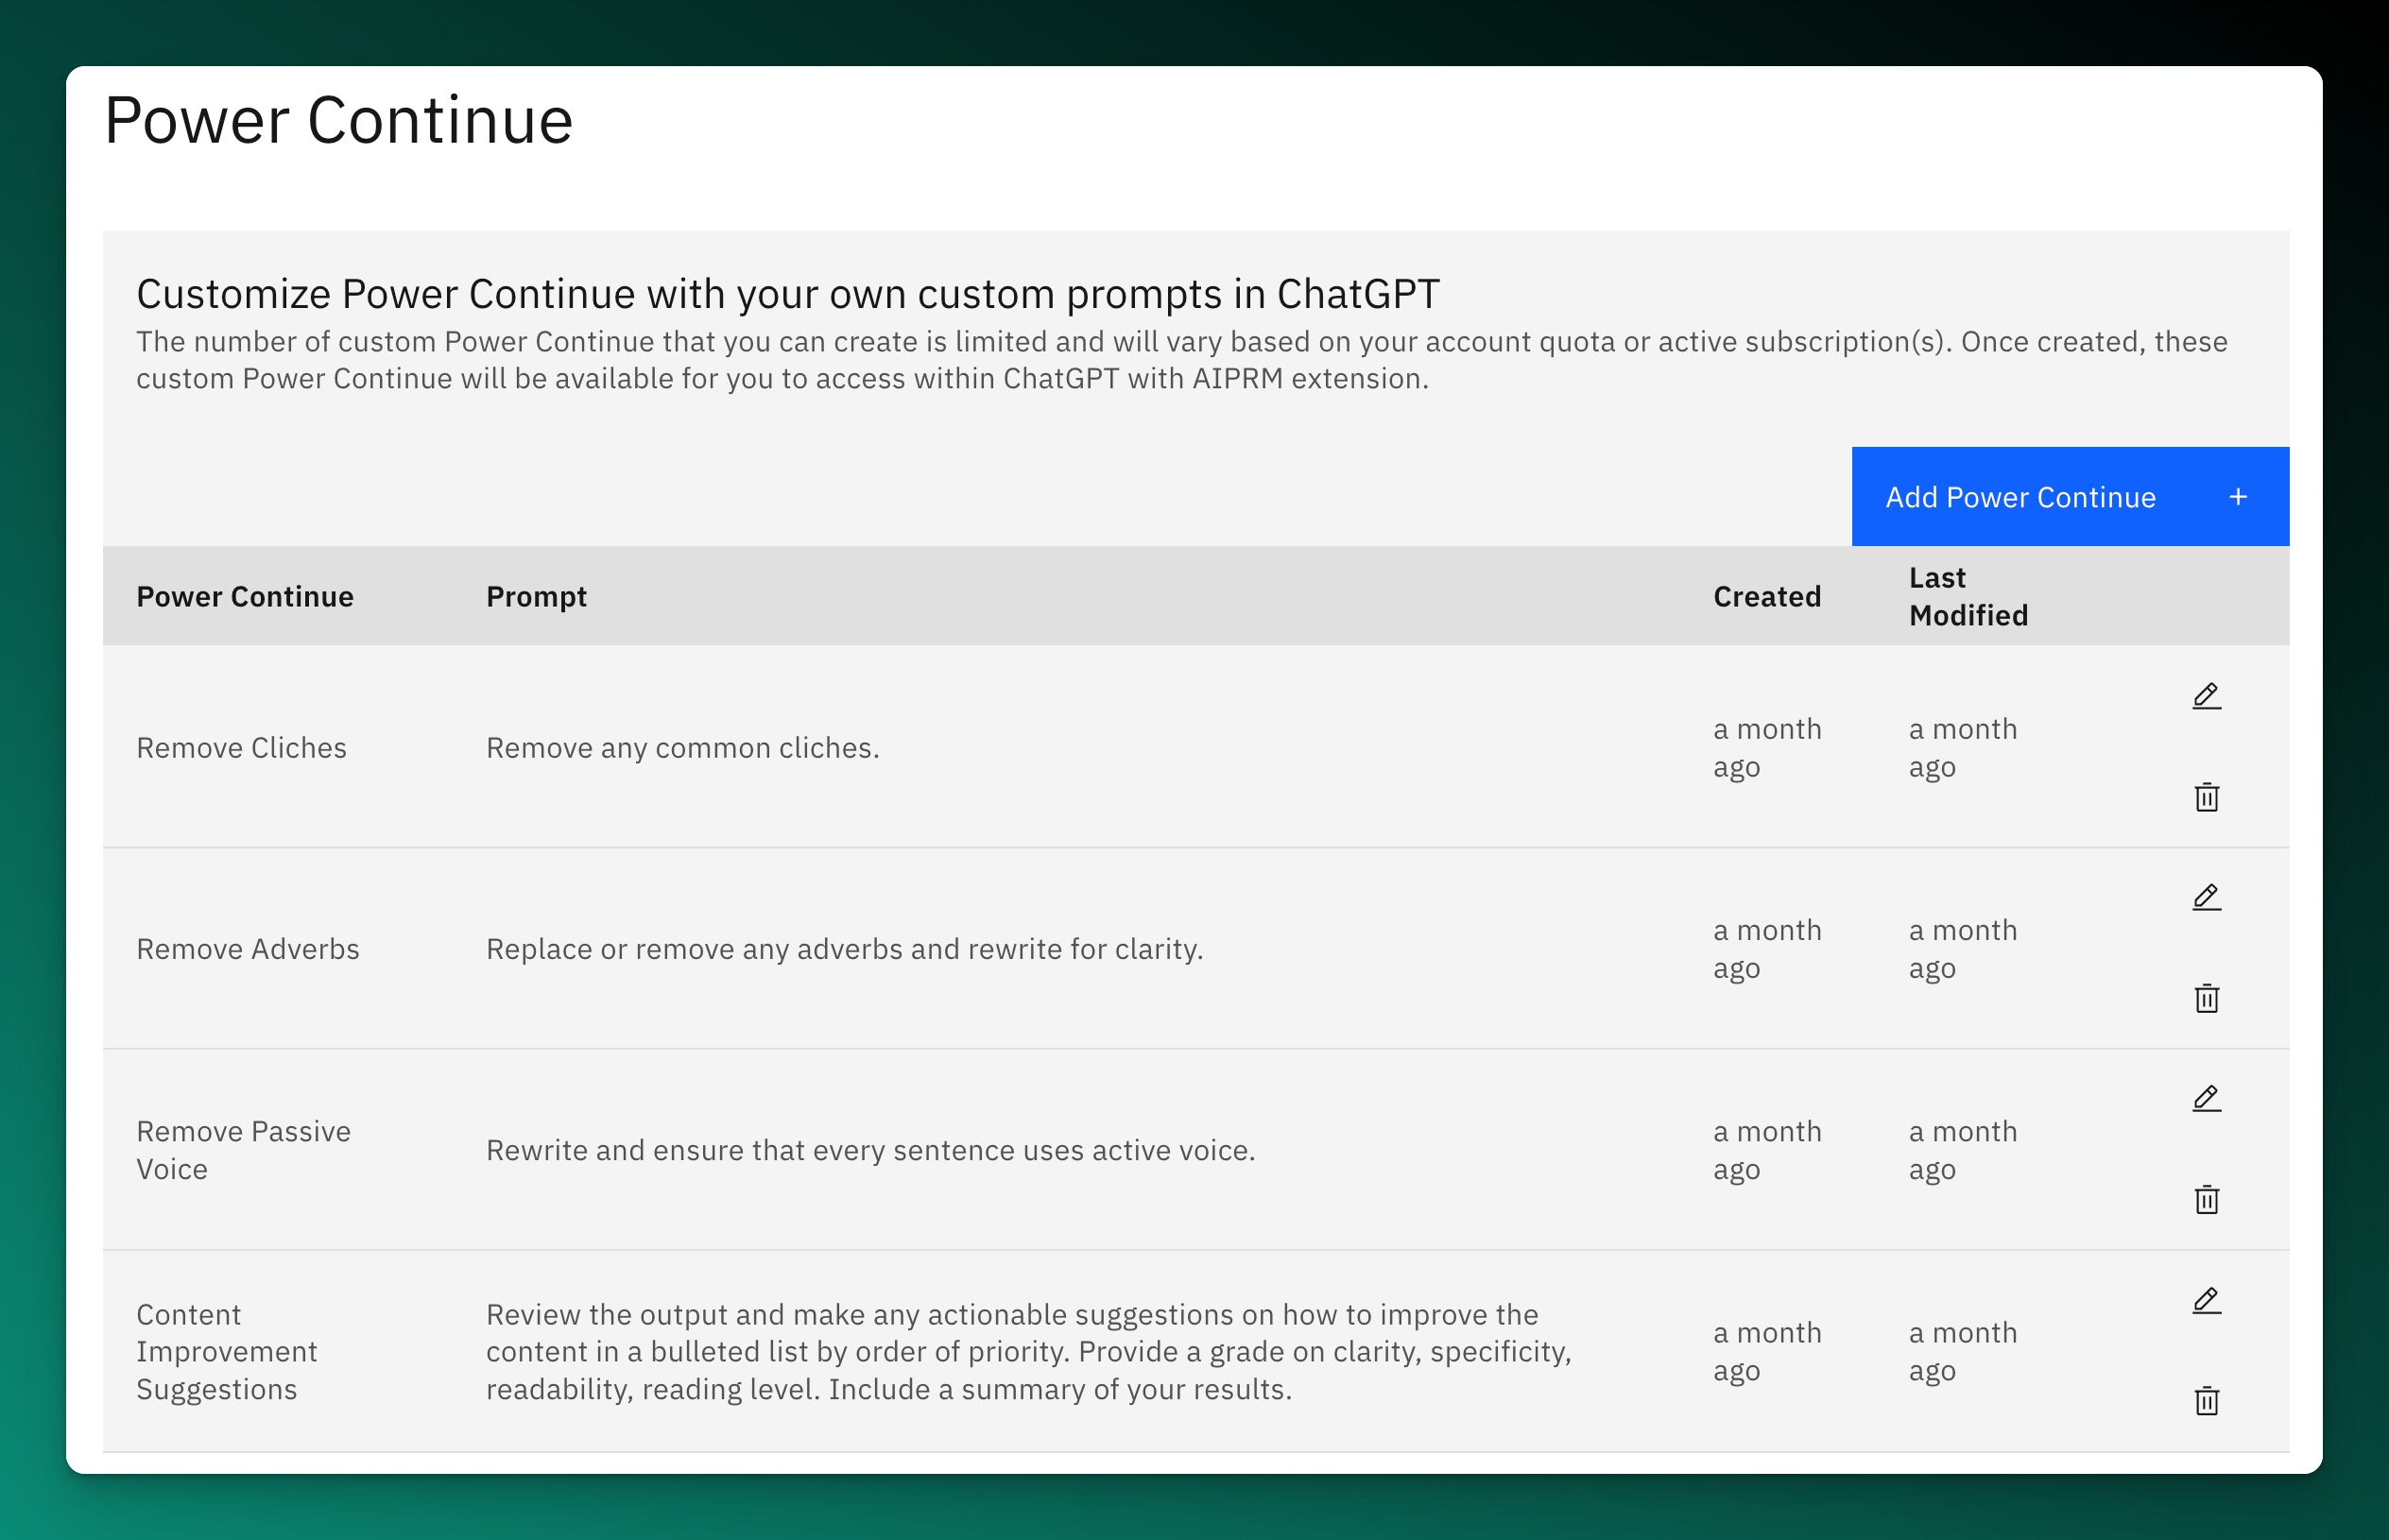Delete the Remove Passive Voice entry
This screenshot has width=2389, height=1540.
click(x=2206, y=1199)
